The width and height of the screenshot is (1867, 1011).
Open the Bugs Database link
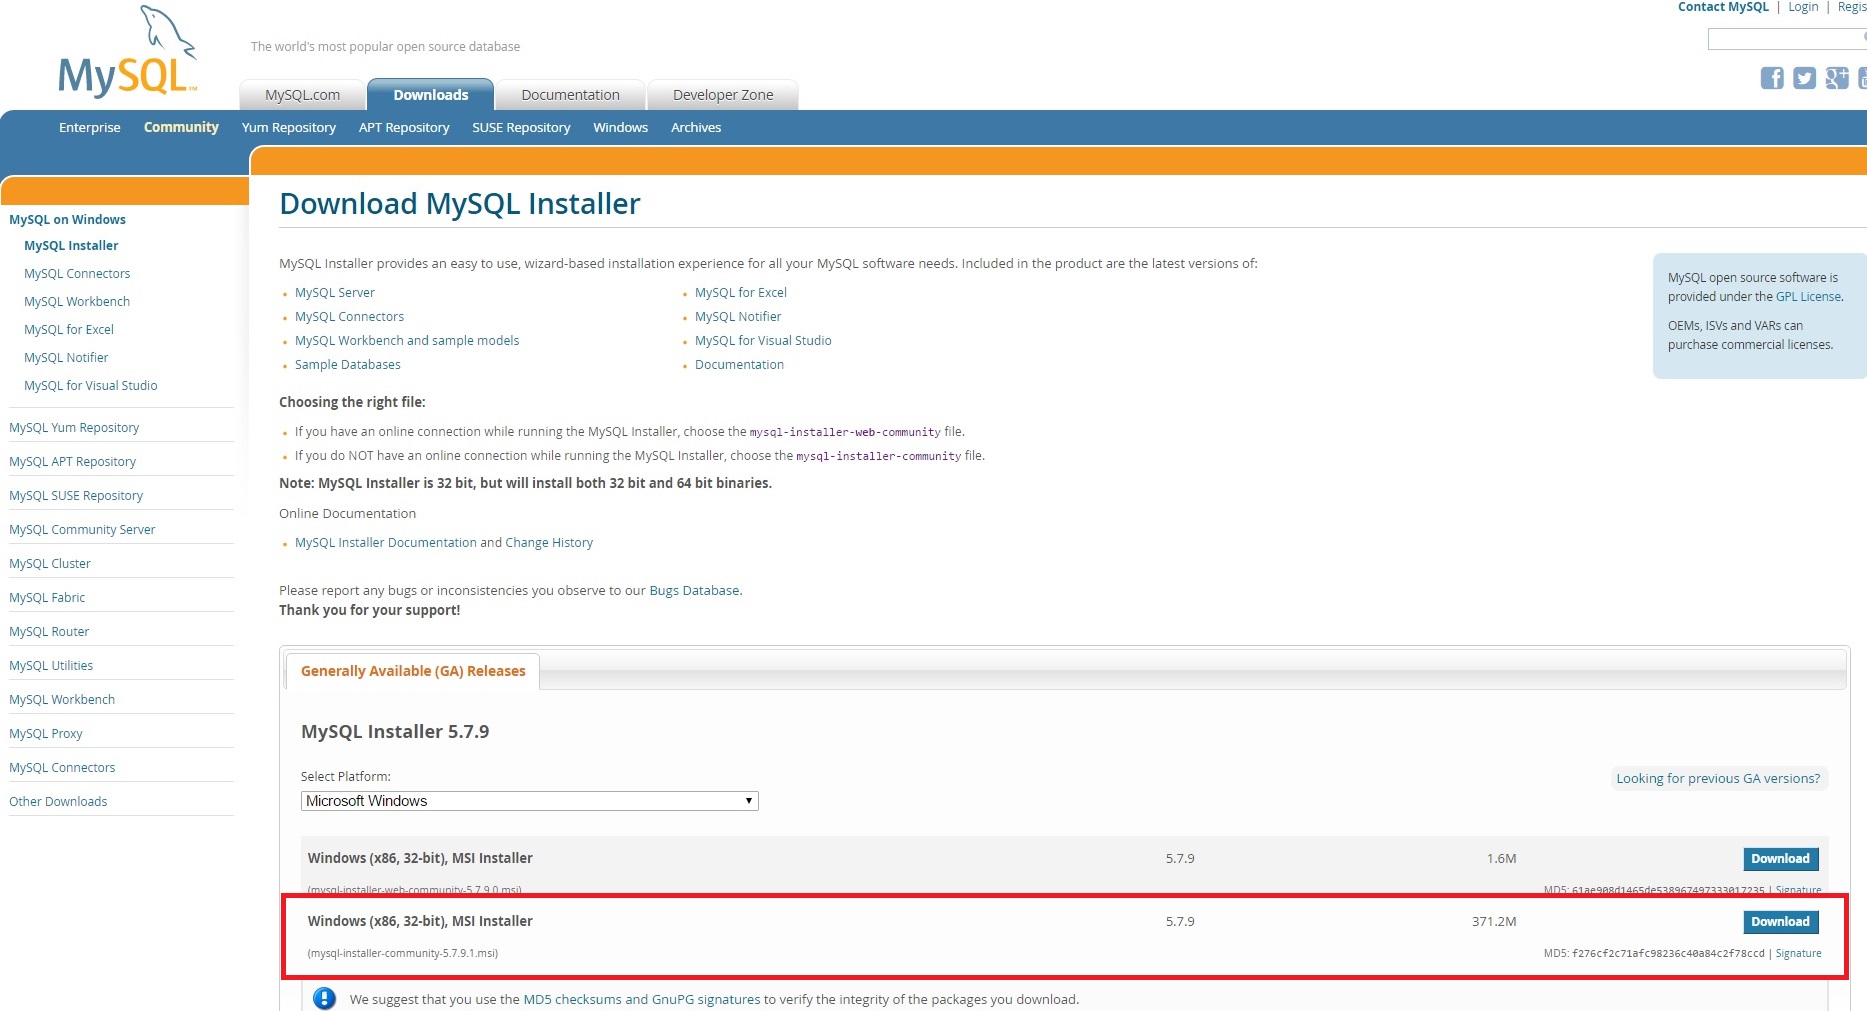pos(694,591)
